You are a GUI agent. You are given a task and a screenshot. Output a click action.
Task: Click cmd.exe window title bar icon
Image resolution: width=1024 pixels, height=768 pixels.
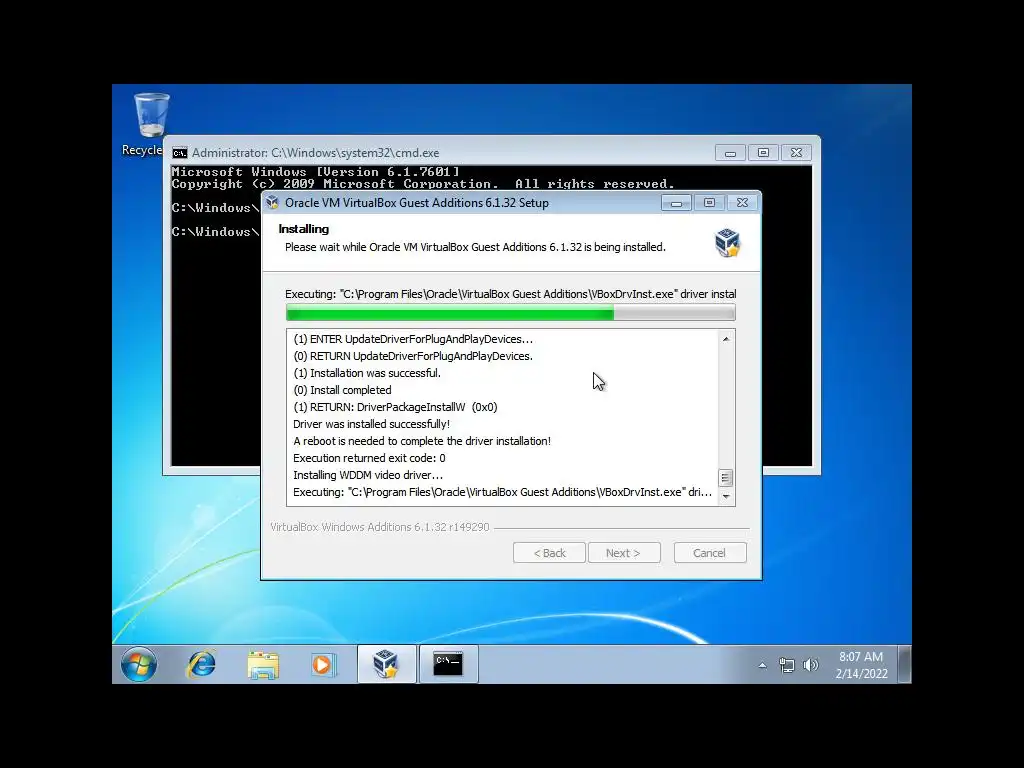(180, 153)
